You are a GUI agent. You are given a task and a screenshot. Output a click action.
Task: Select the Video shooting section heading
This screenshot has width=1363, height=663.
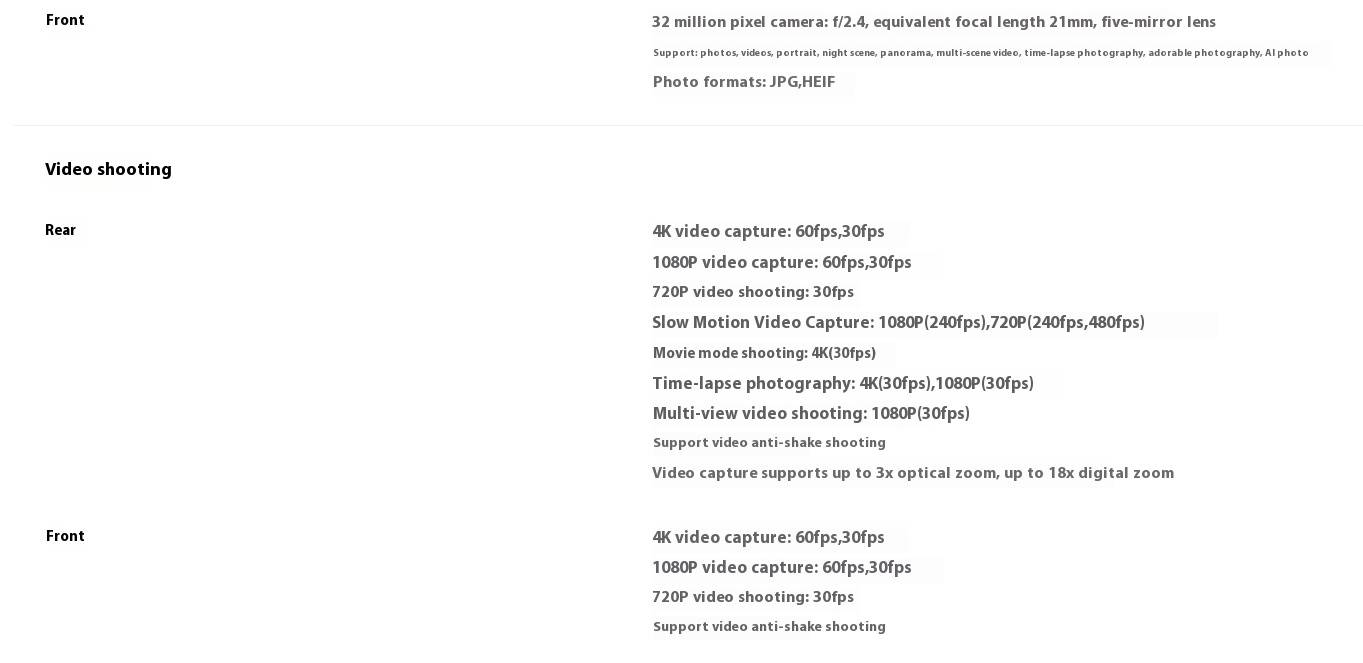tap(108, 169)
